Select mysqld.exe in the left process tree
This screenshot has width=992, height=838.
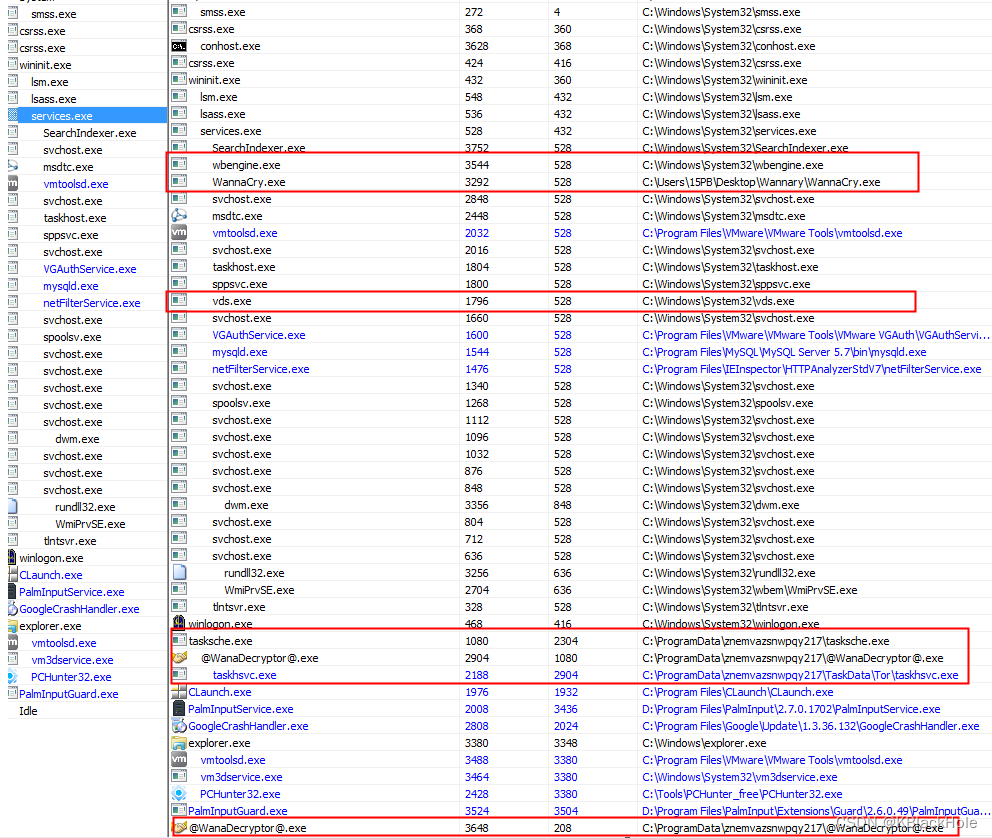click(x=70, y=286)
